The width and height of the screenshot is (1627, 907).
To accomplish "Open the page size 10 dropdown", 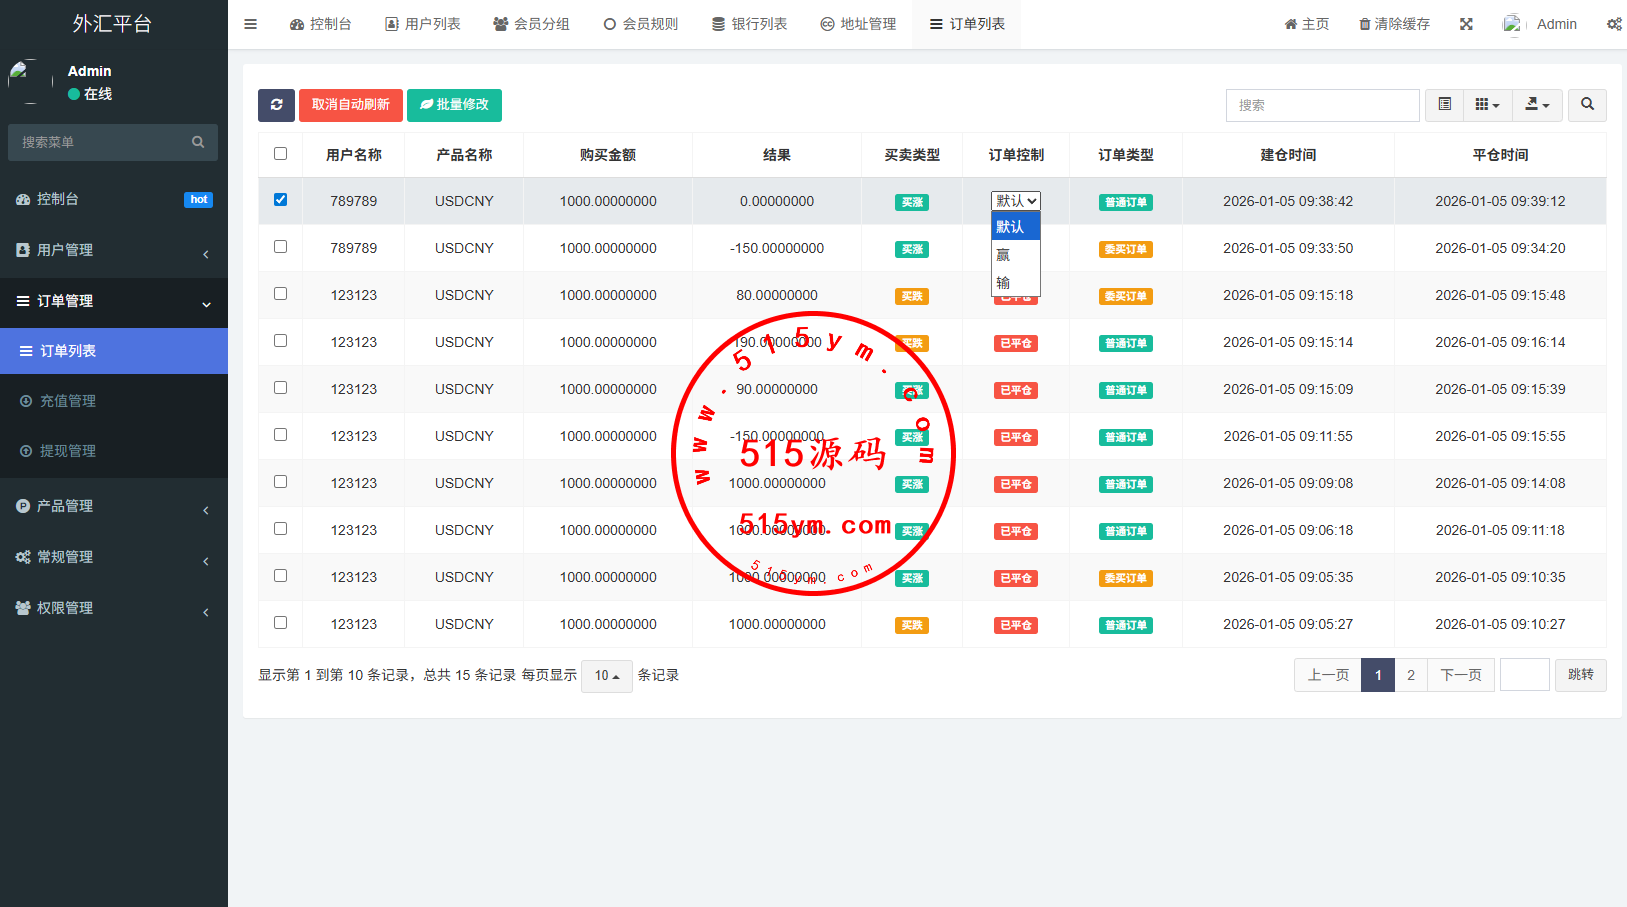I will (607, 676).
